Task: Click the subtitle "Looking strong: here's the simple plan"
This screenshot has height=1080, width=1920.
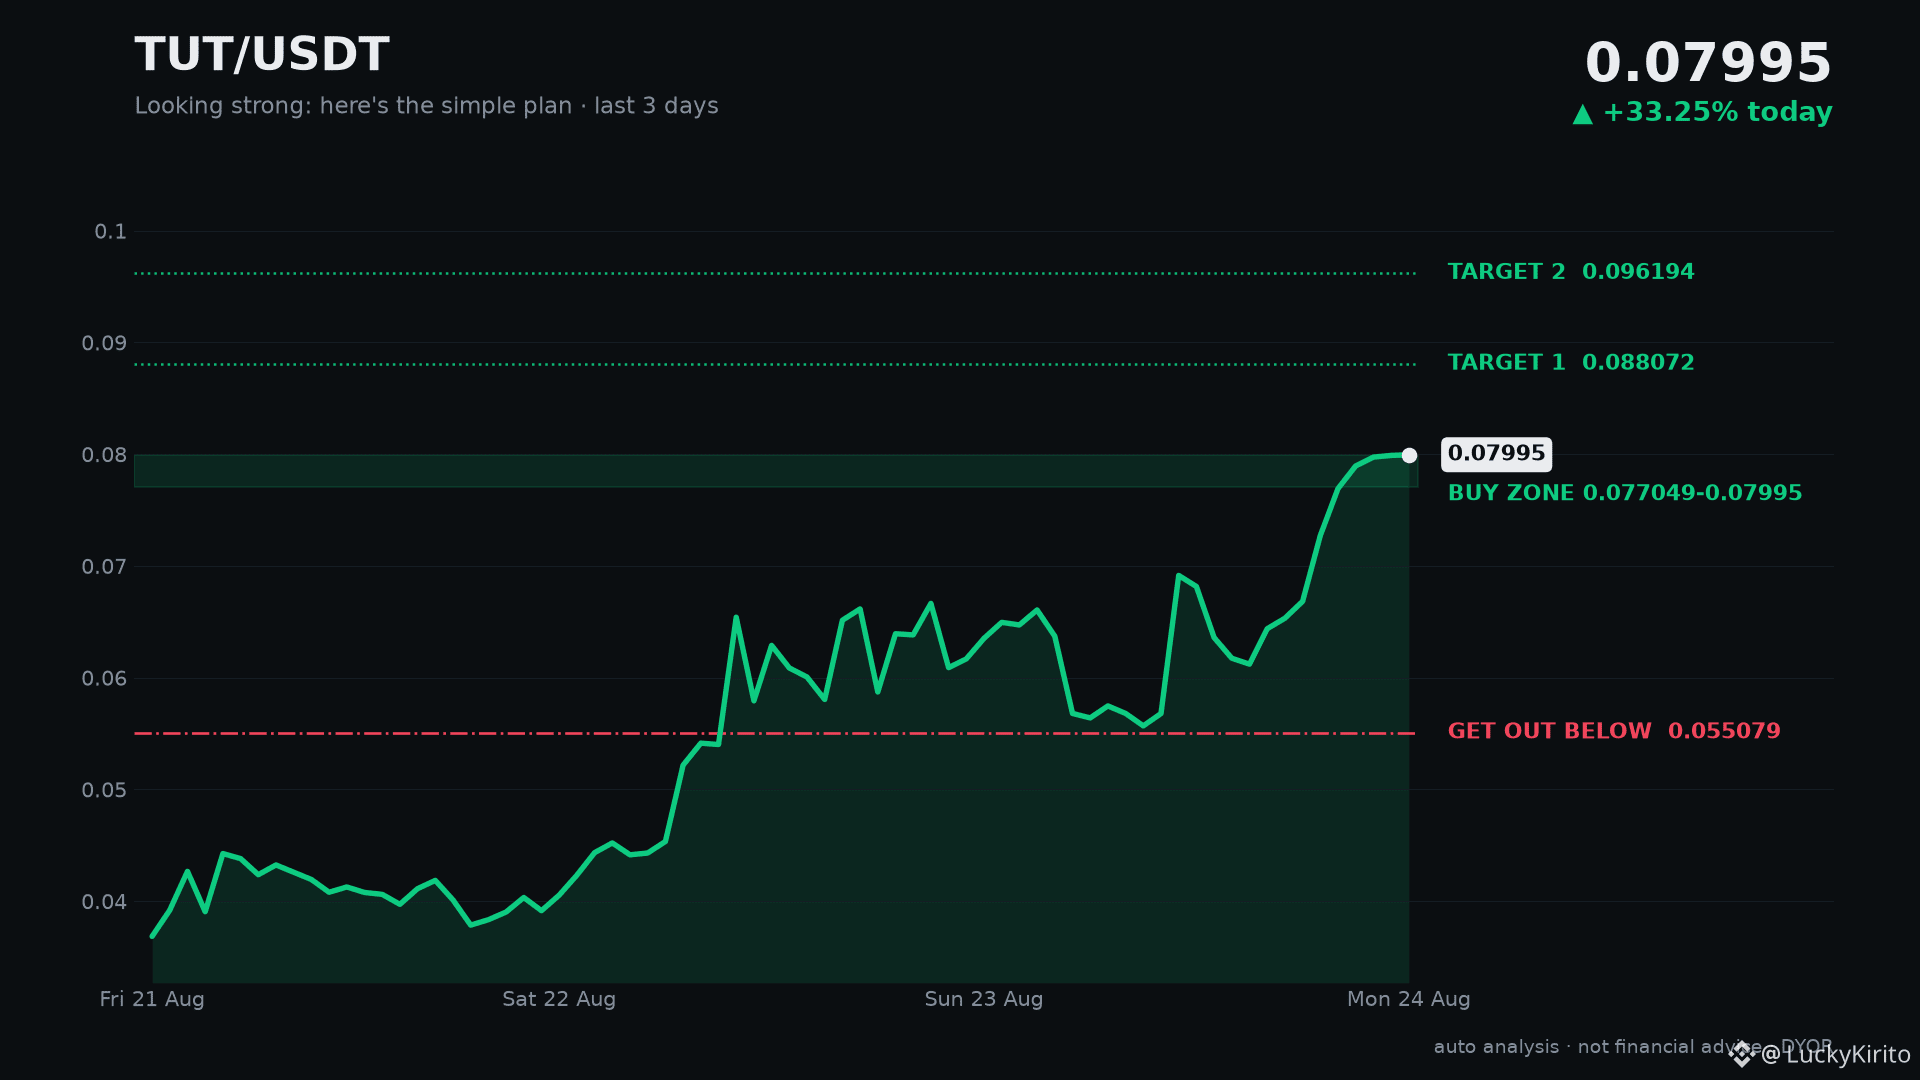Action: [x=353, y=106]
